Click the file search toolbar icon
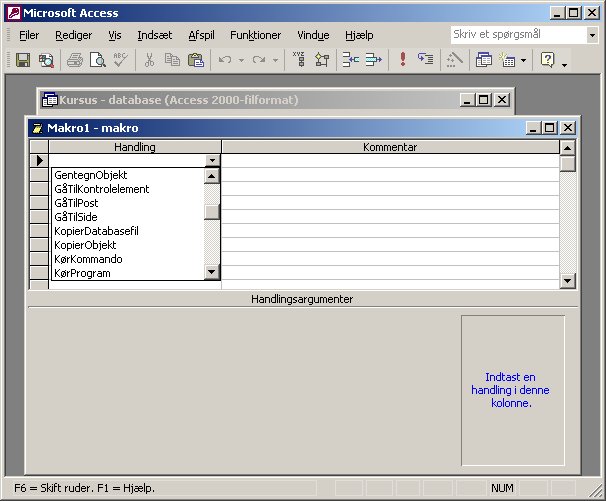Screen dimensions: 606x501 pyautogui.click(x=46, y=60)
